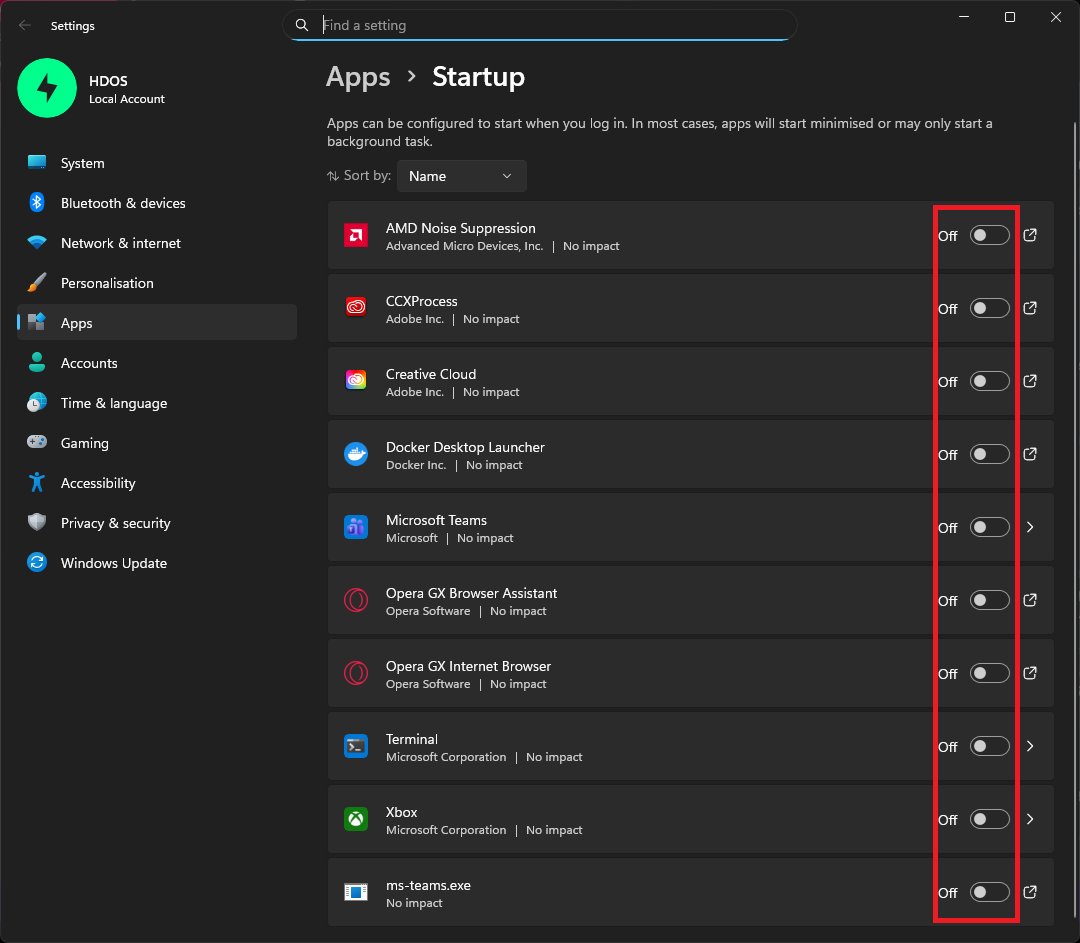Open file location link for Opera GX Browser Assistant
This screenshot has width=1080, height=943.
pyautogui.click(x=1030, y=601)
